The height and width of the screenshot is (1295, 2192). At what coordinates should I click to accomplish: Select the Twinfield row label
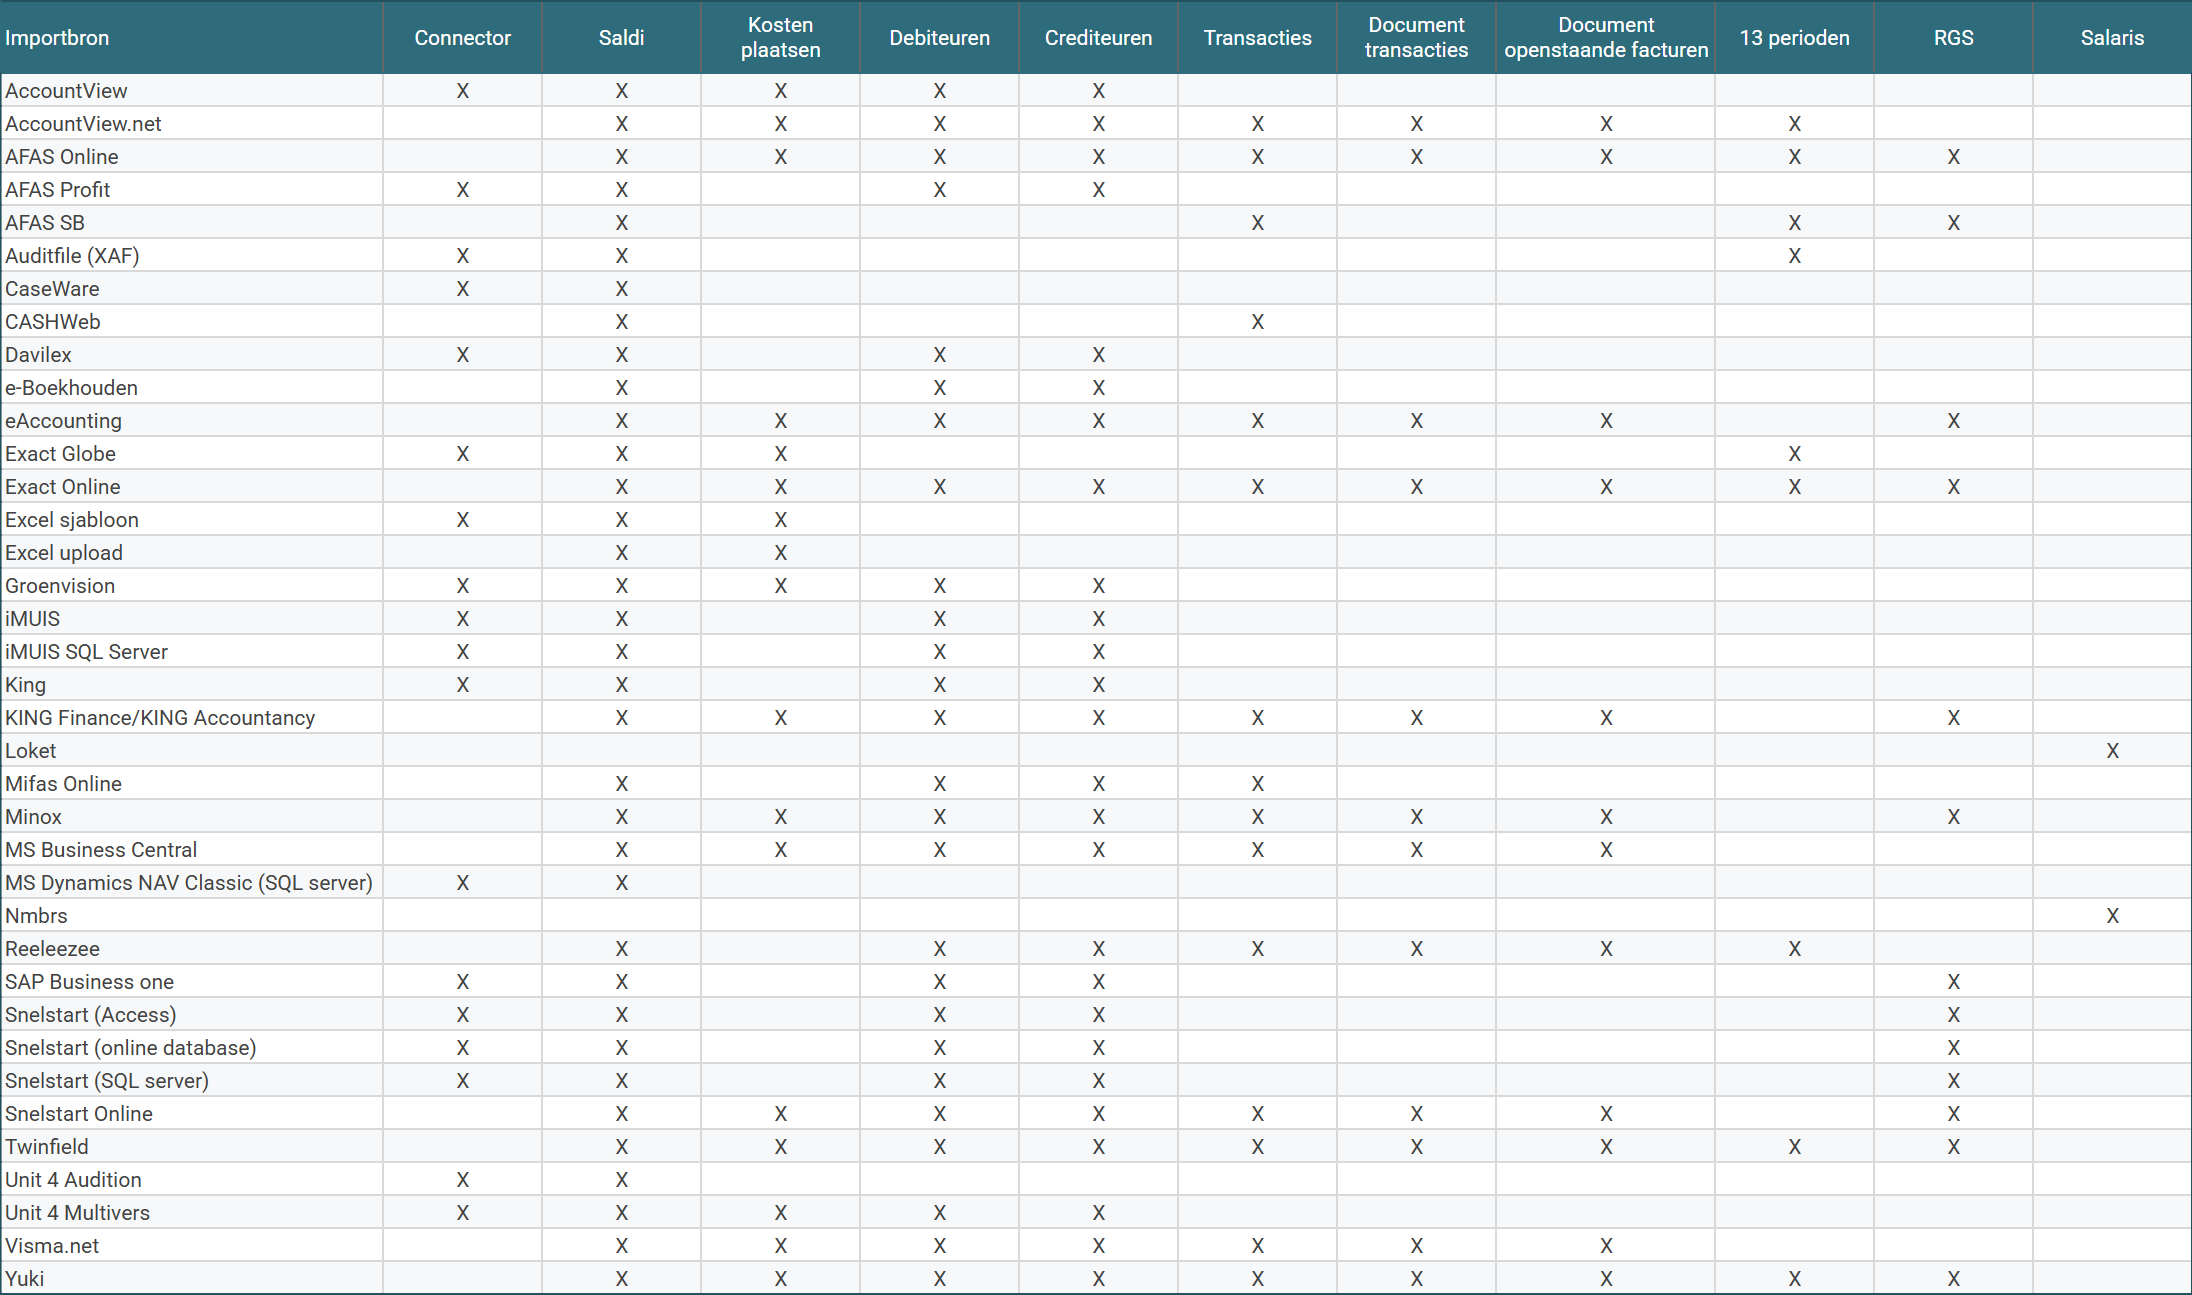coord(47,1147)
